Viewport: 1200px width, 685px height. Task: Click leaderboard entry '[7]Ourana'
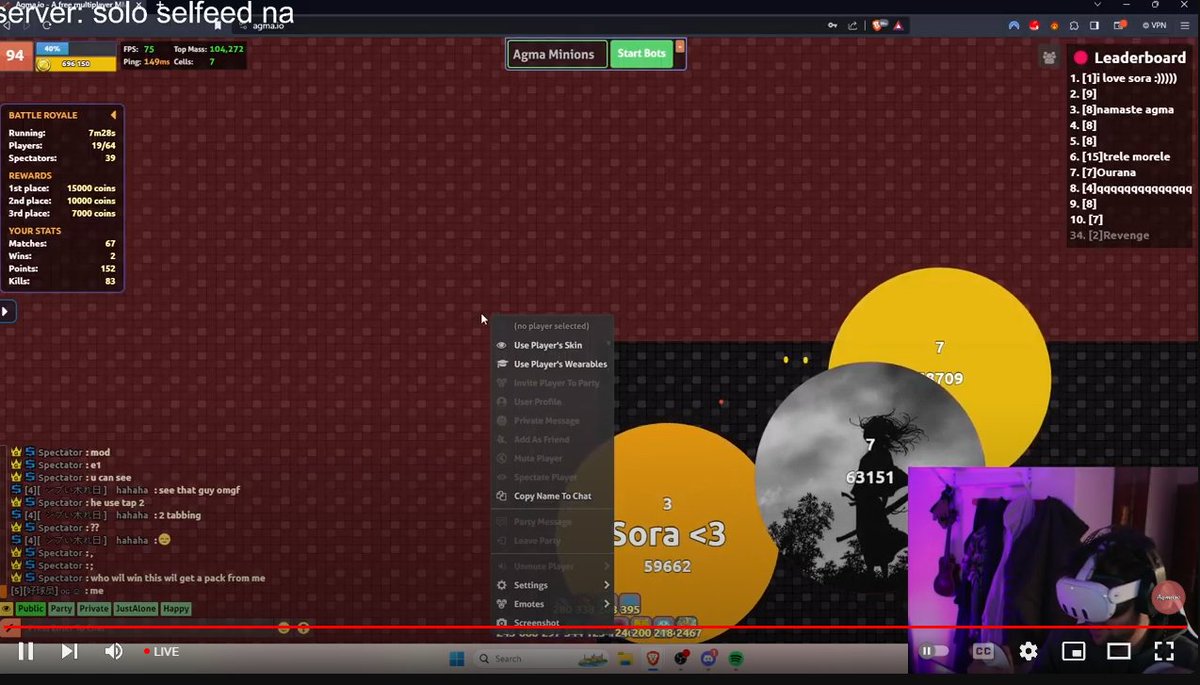(x=1103, y=172)
